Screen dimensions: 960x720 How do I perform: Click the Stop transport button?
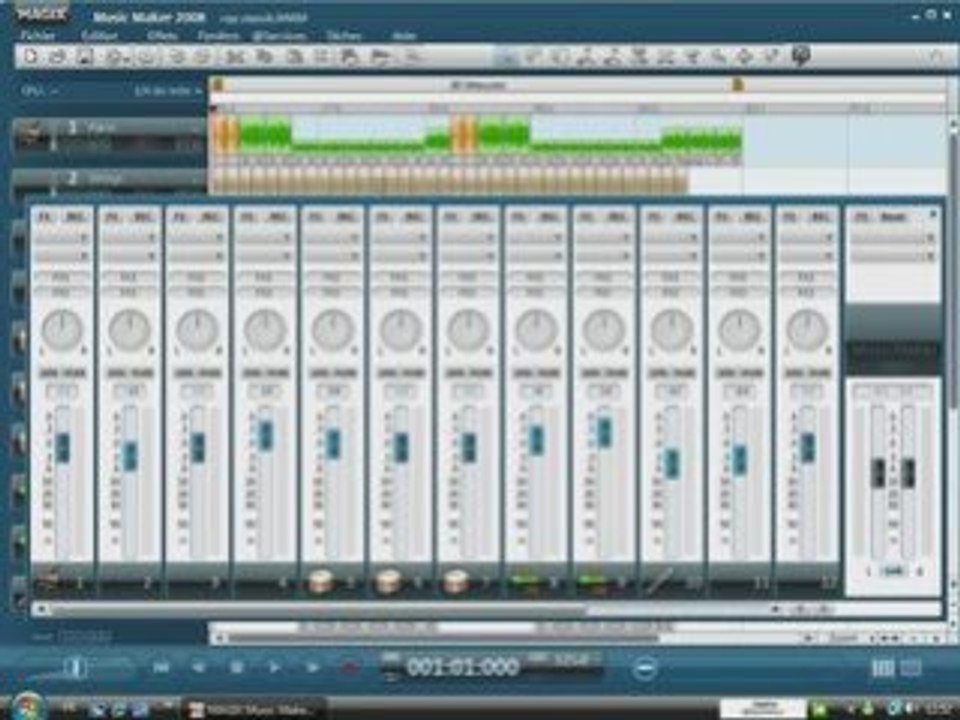click(x=237, y=667)
